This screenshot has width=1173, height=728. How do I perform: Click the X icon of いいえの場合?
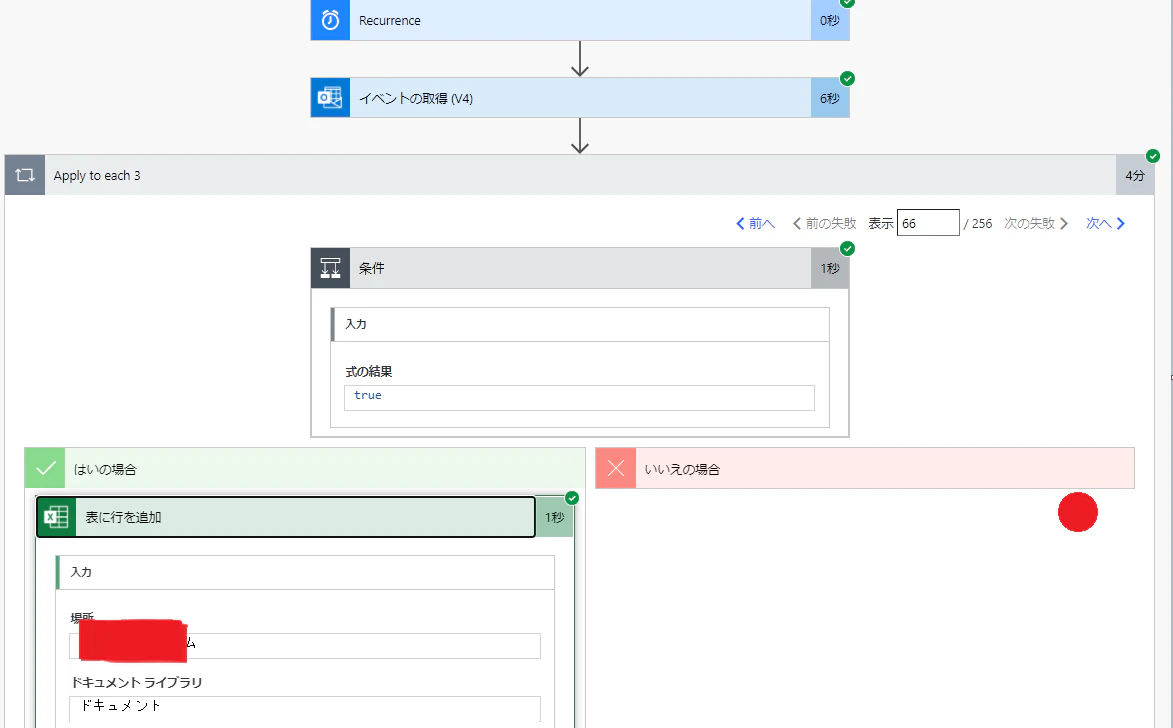coord(616,468)
